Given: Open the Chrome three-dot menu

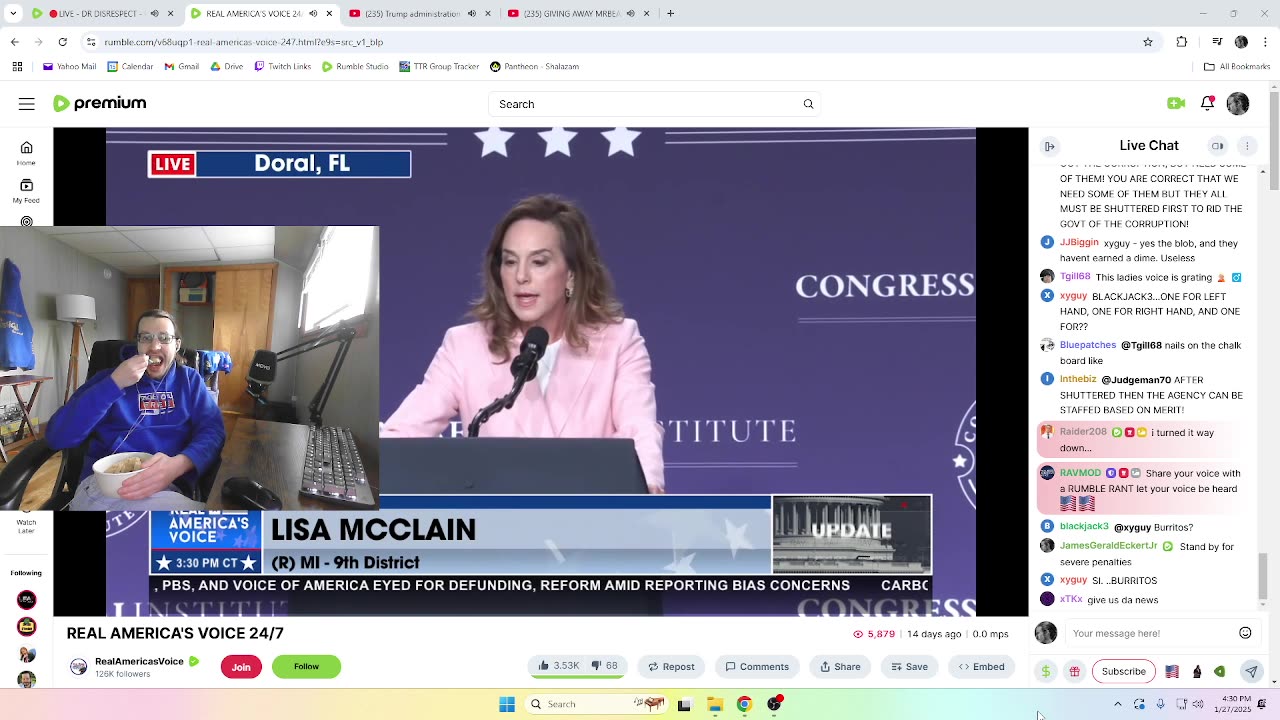Looking at the screenshot, I should point(1264,42).
